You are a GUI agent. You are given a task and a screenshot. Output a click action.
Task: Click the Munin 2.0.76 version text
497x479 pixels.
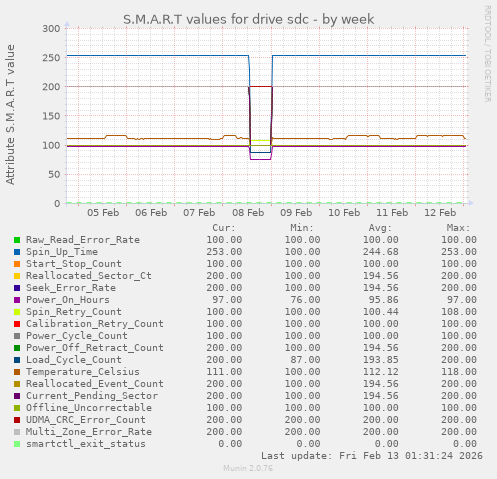click(248, 468)
